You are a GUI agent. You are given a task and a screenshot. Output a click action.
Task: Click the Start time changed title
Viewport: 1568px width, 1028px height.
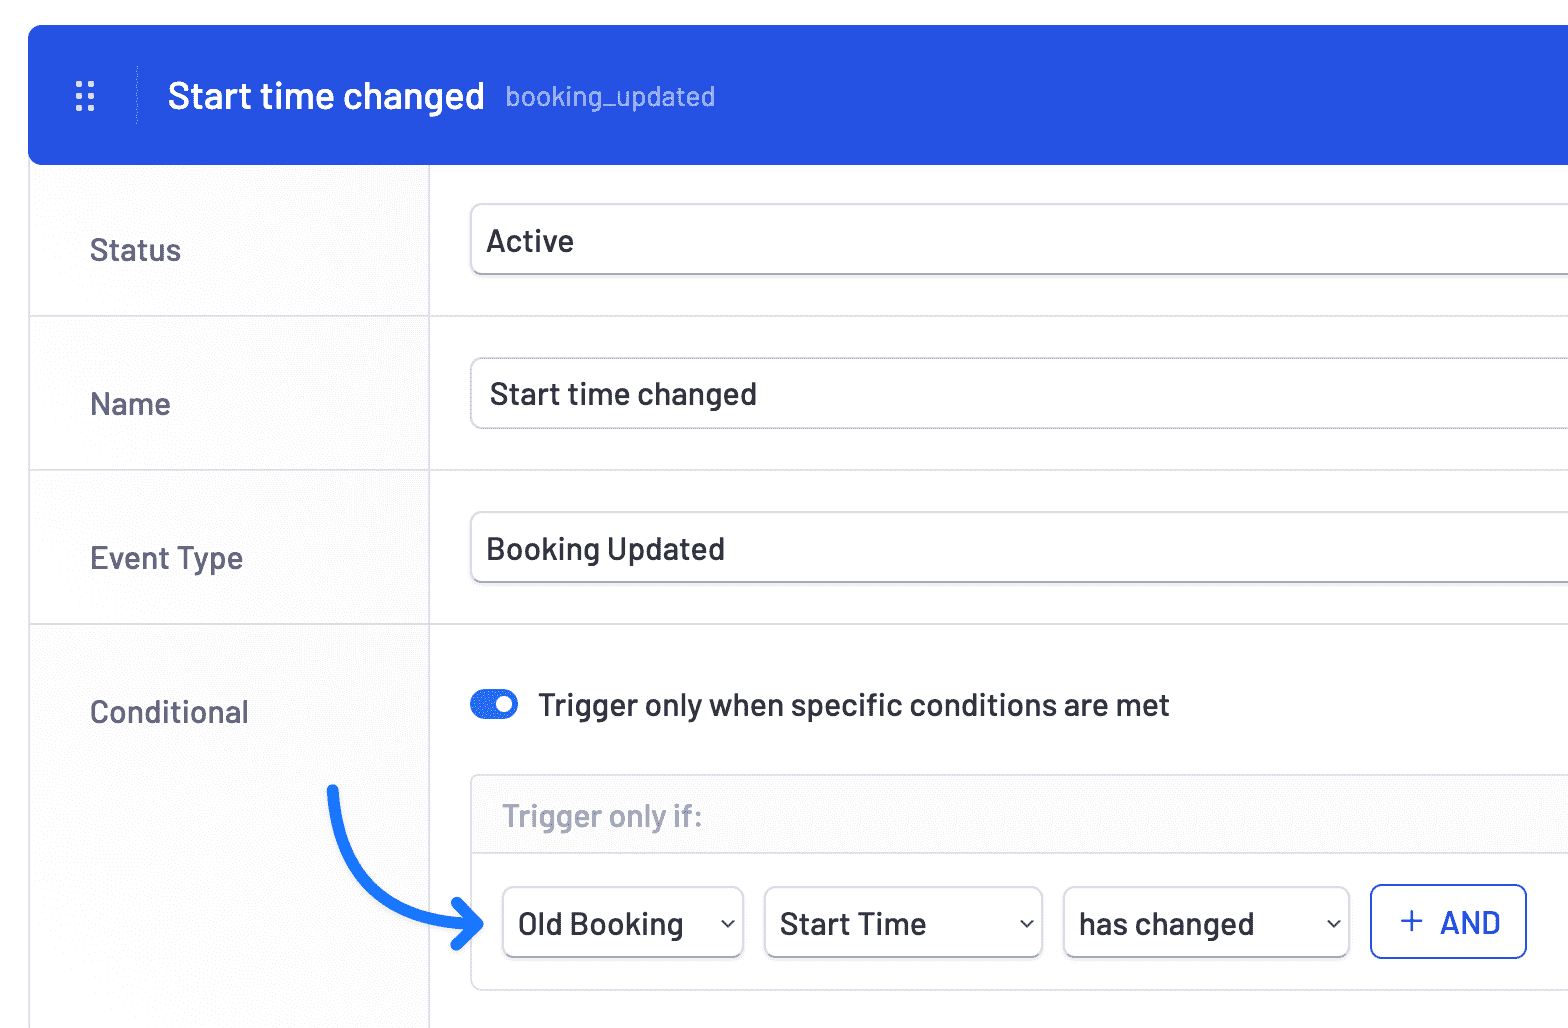coord(325,95)
